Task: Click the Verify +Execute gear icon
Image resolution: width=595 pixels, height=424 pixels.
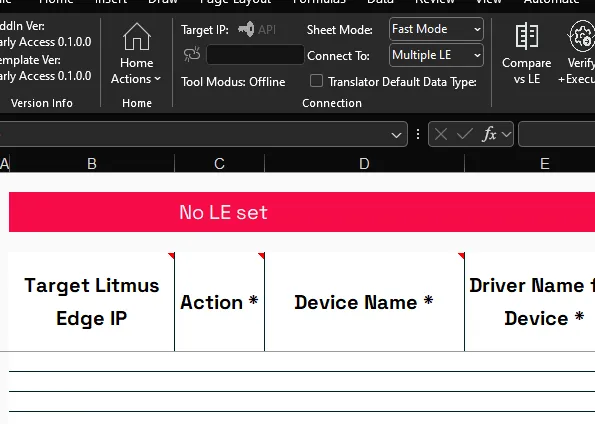Action: tap(581, 36)
